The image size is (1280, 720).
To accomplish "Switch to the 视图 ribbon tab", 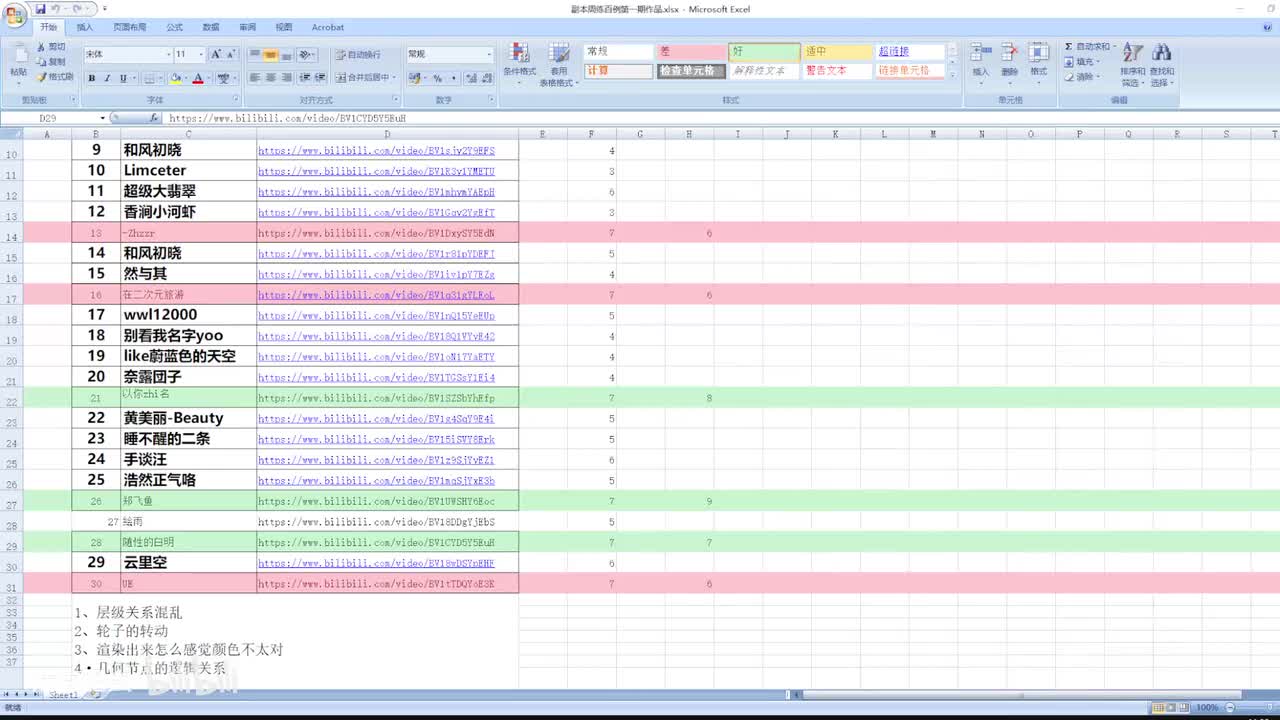I will tap(284, 27).
